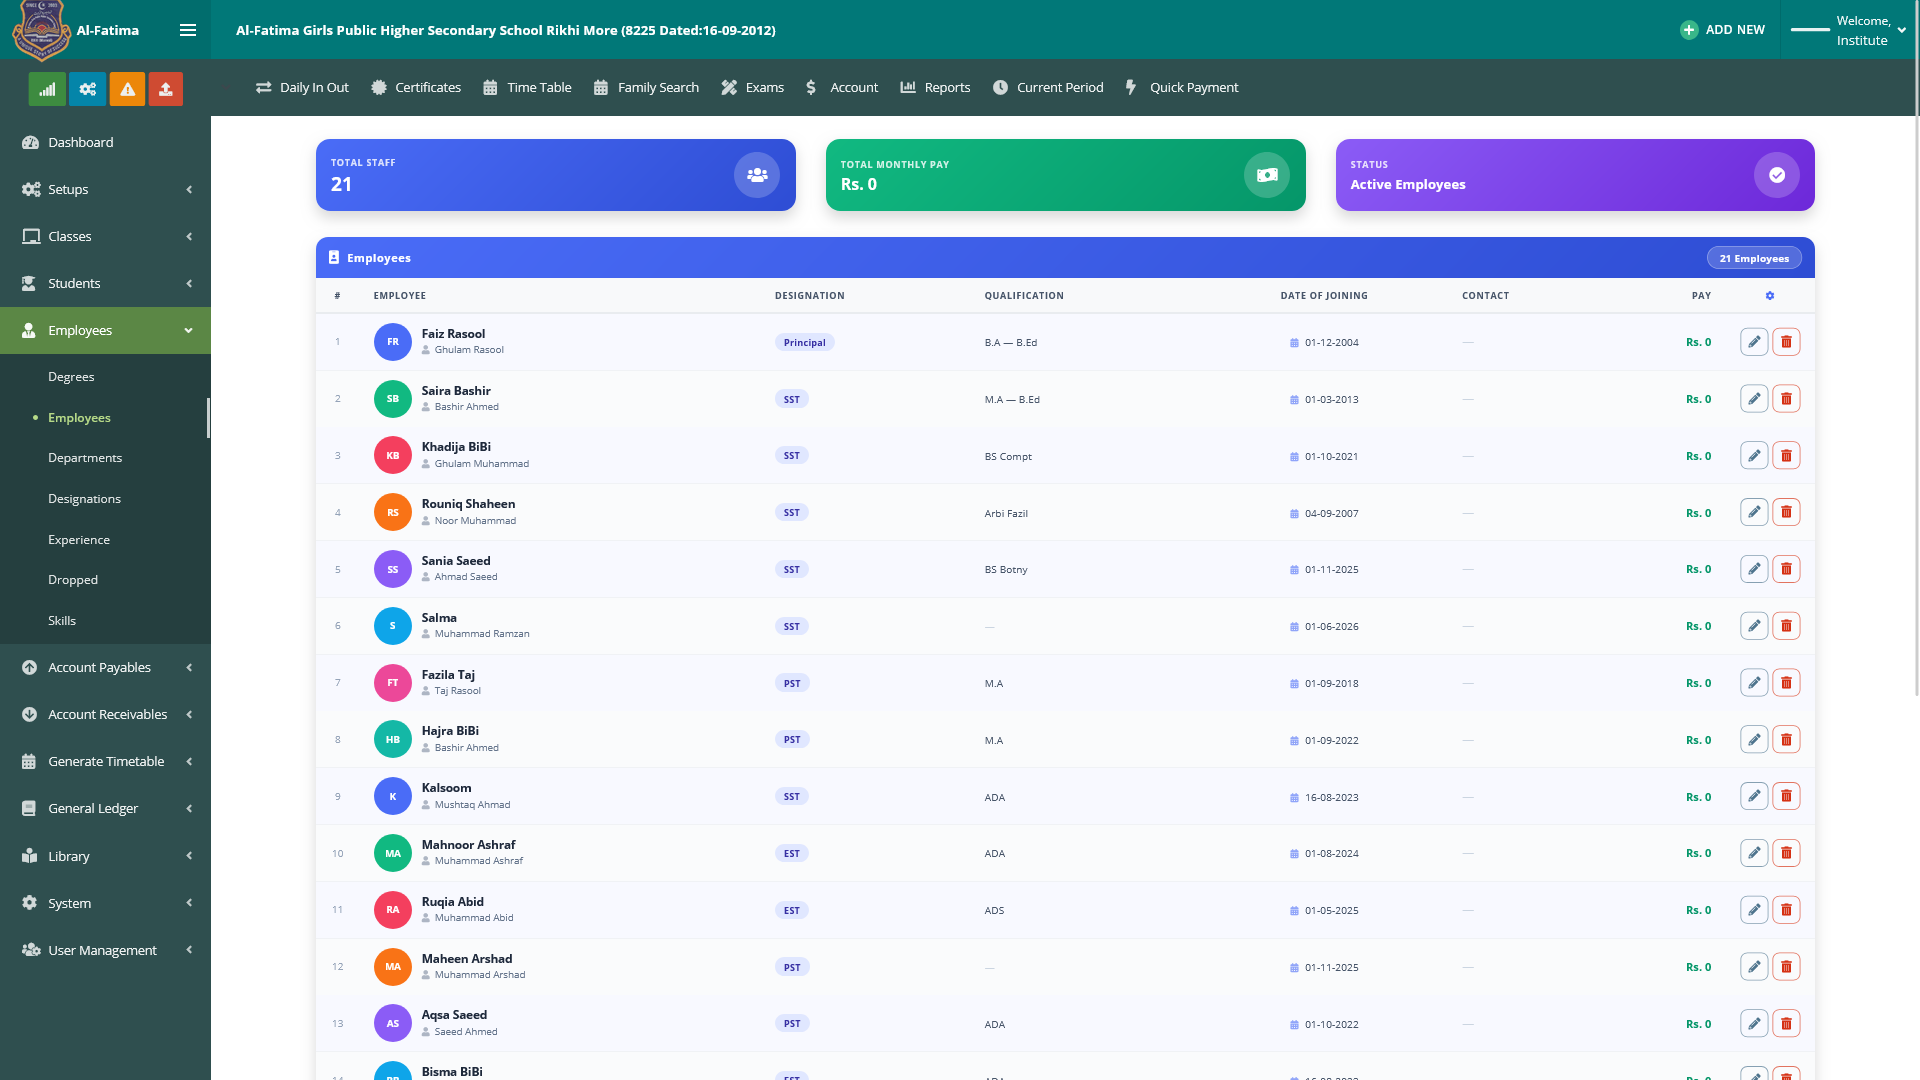1920x1080 pixels.
Task: Click the 21 Employees badge
Action: 1754,258
